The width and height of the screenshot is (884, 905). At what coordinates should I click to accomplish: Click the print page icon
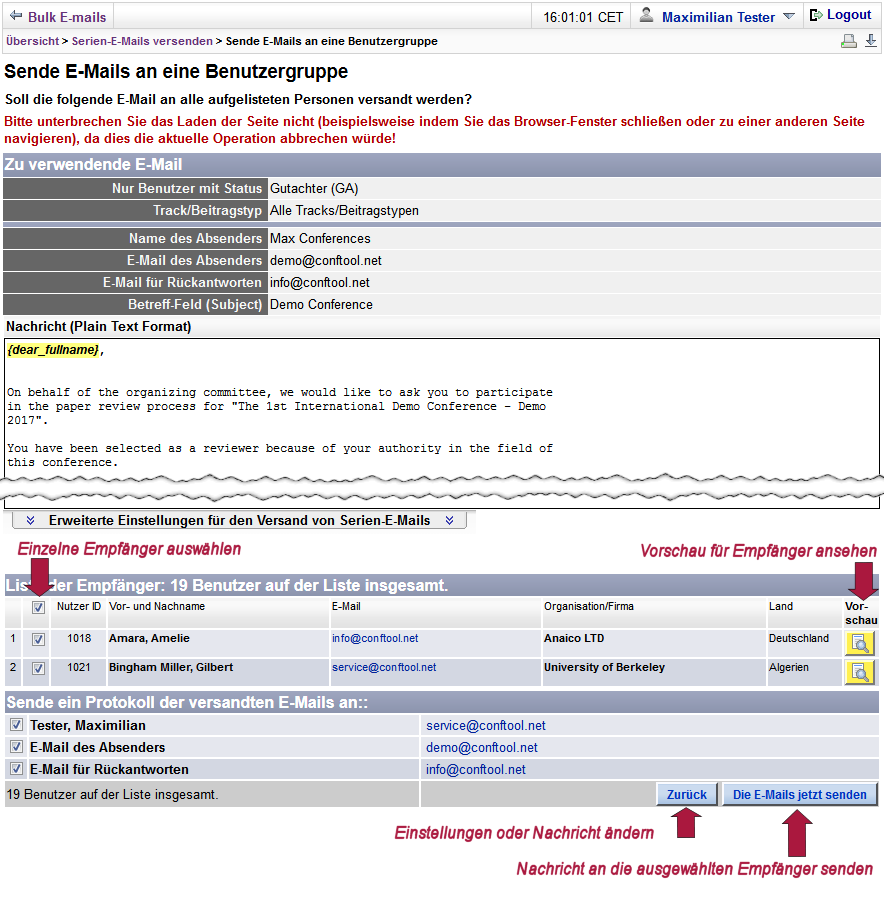[x=848, y=41]
